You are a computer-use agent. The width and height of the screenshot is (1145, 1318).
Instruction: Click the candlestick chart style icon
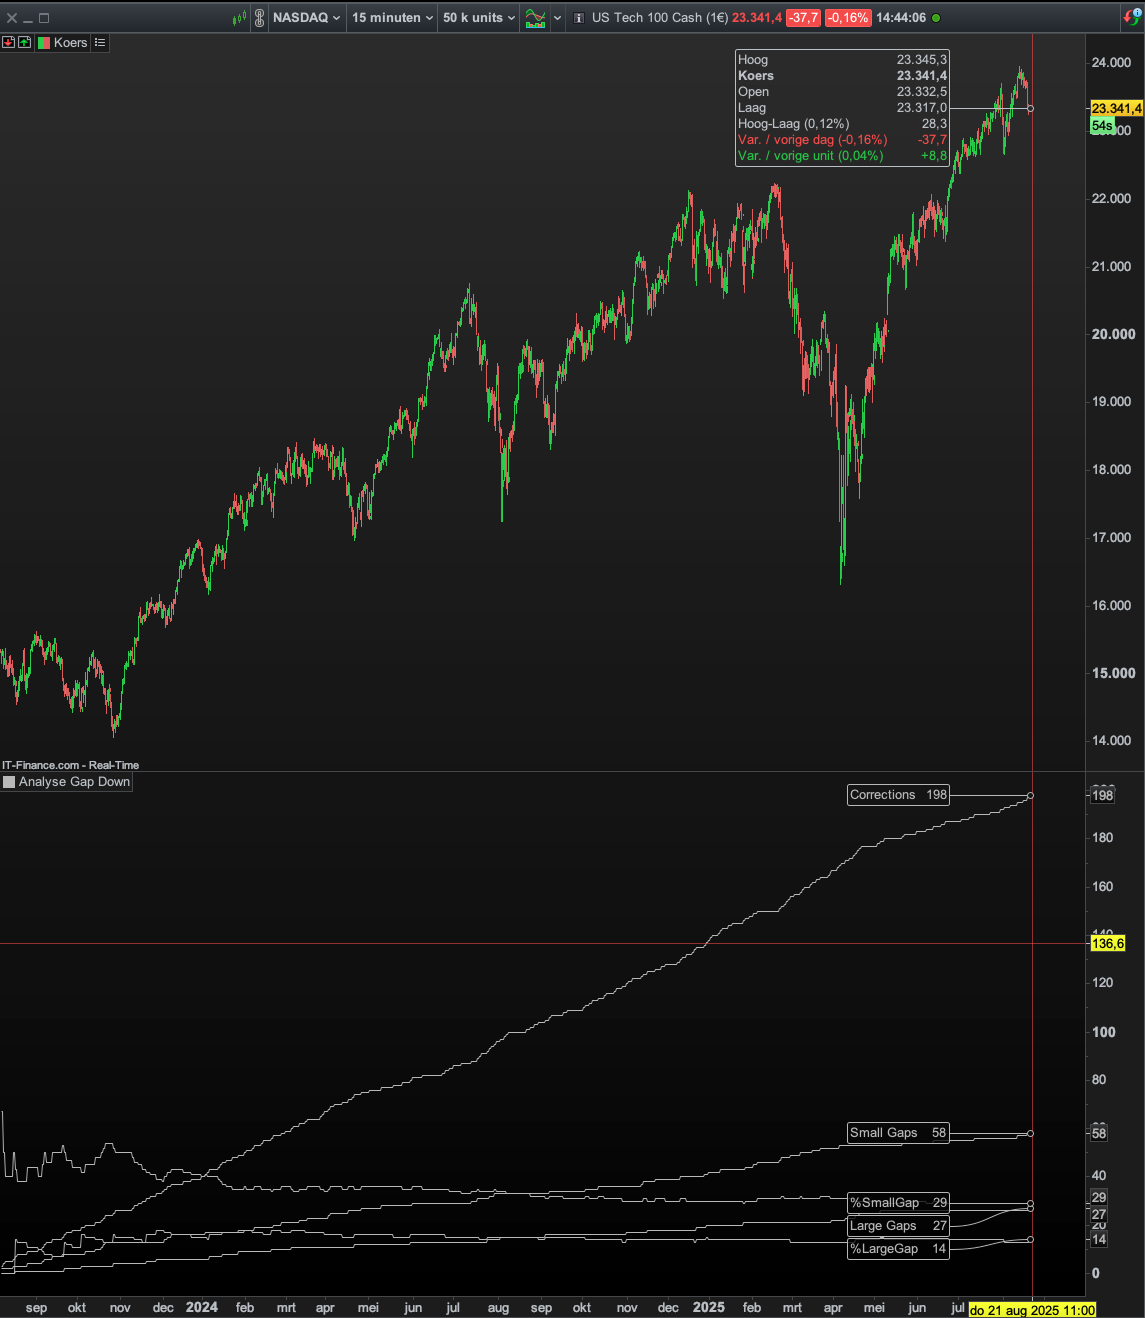click(x=239, y=18)
